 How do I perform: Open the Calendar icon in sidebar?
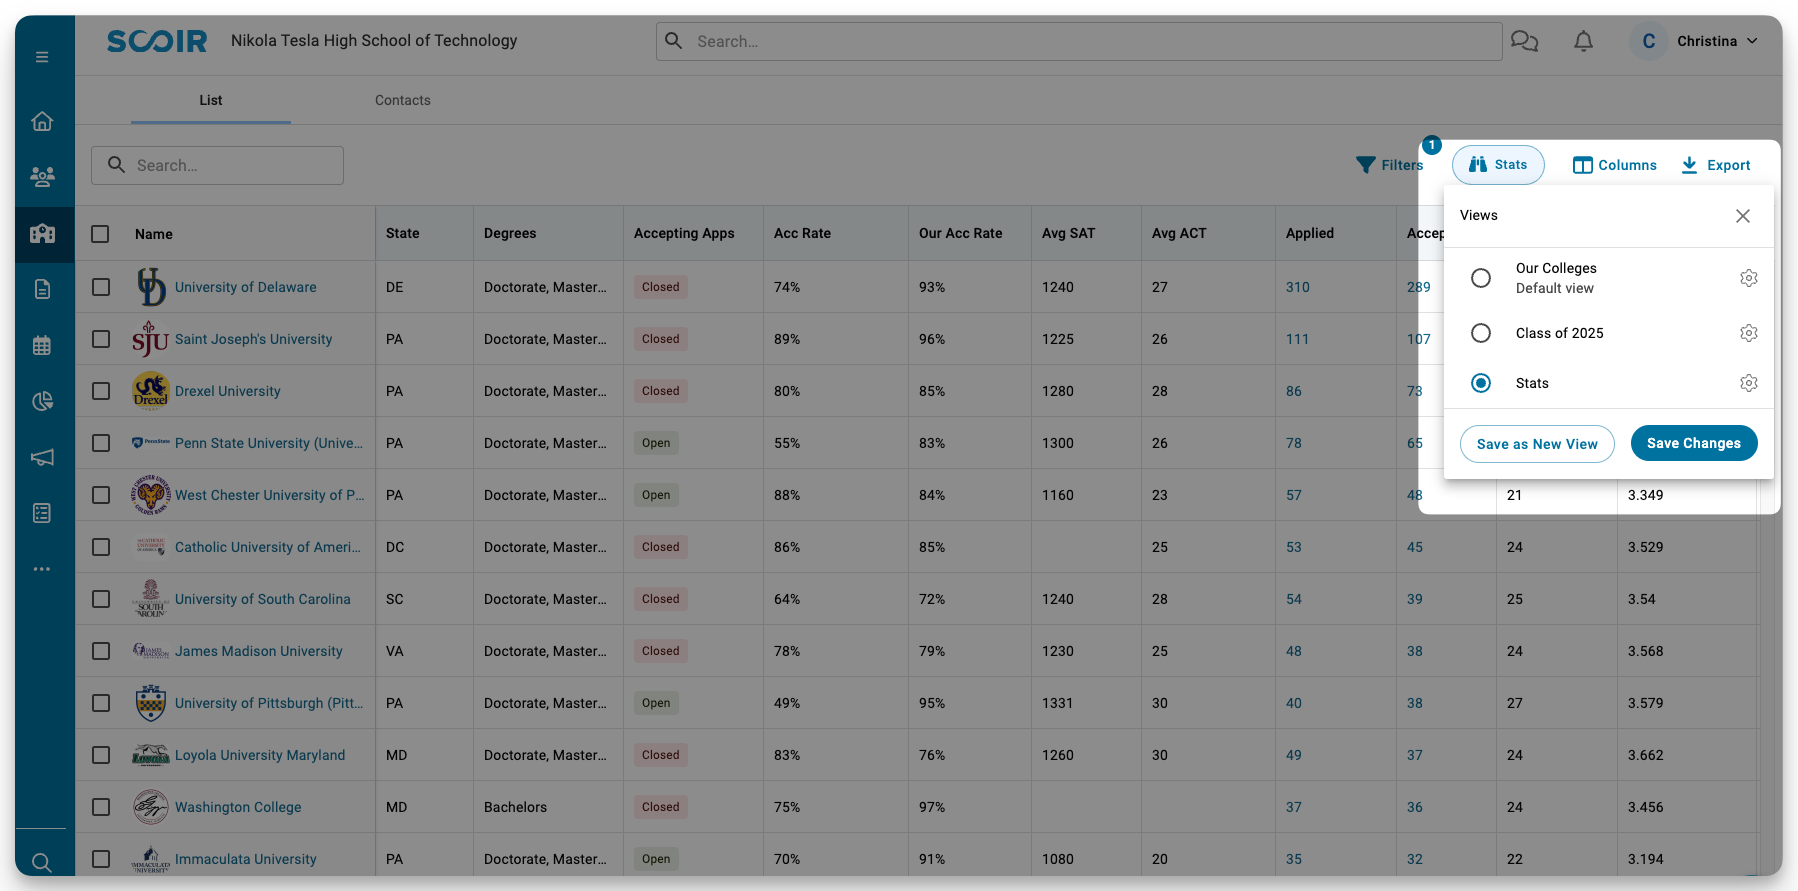tap(42, 346)
